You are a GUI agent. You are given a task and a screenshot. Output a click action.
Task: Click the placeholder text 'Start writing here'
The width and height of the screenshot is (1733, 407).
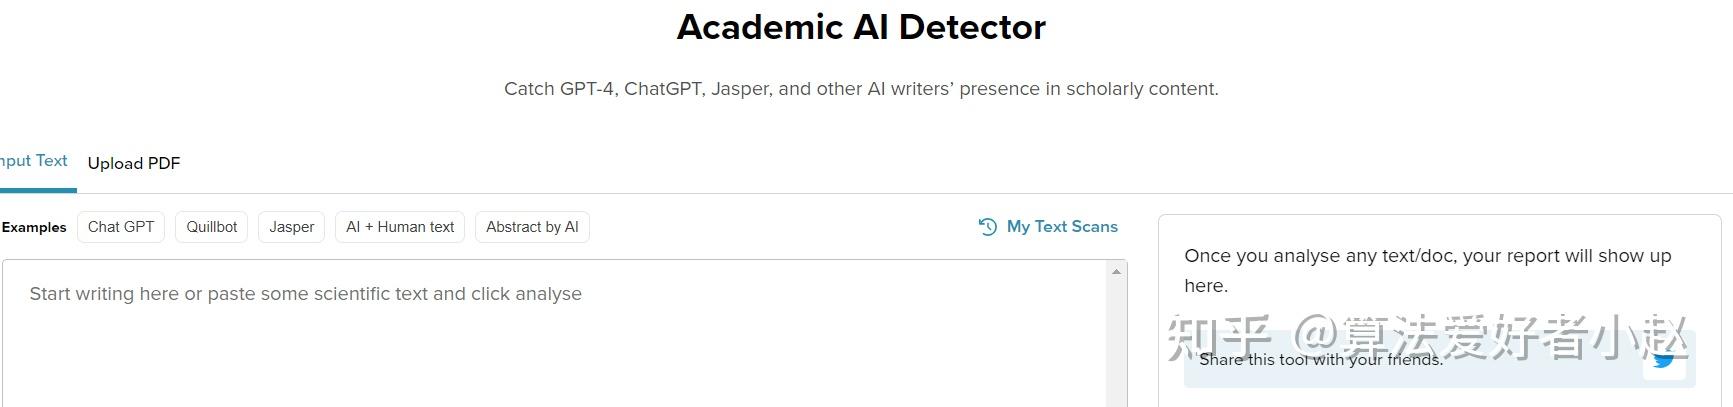pos(305,294)
